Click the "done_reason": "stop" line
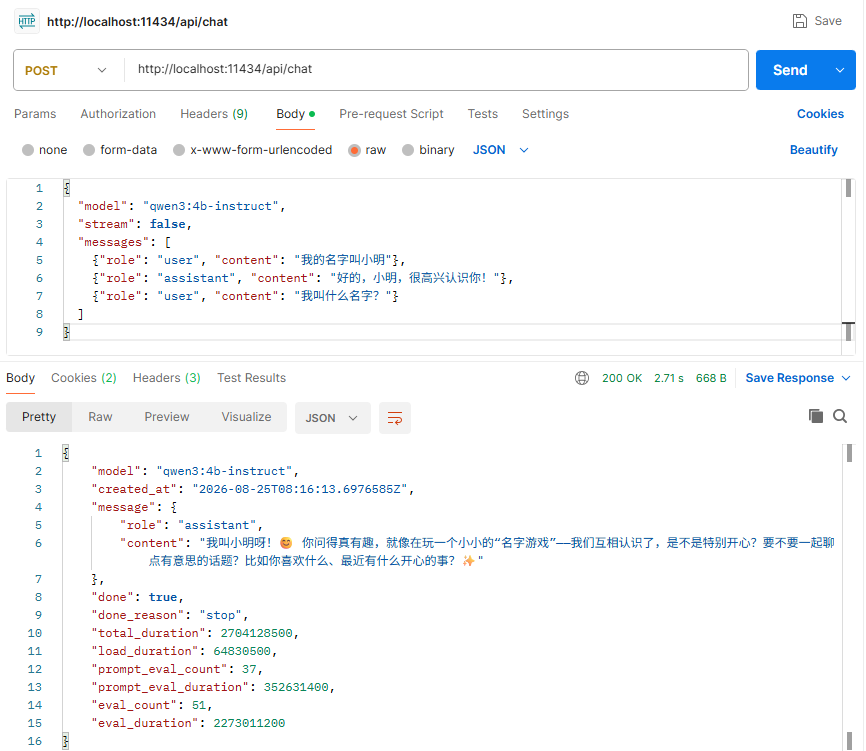866x751 pixels. pyautogui.click(x=170, y=615)
